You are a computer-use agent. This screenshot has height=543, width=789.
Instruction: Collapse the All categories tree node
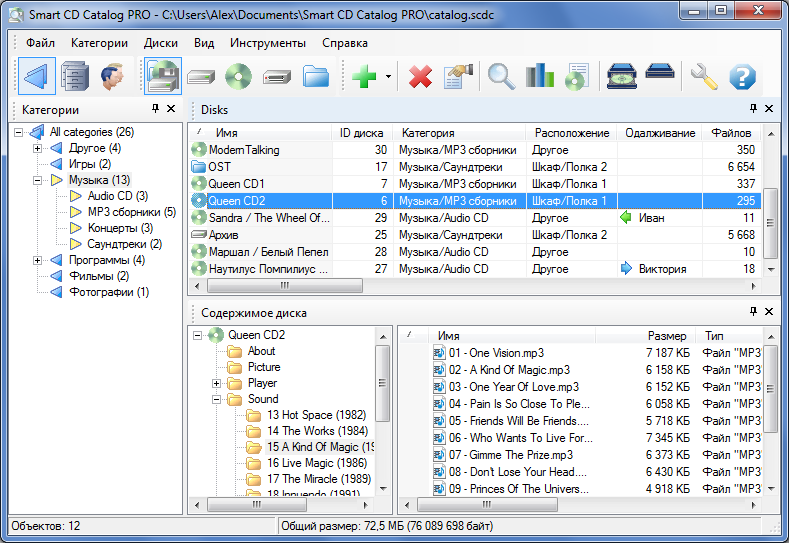click(19, 132)
